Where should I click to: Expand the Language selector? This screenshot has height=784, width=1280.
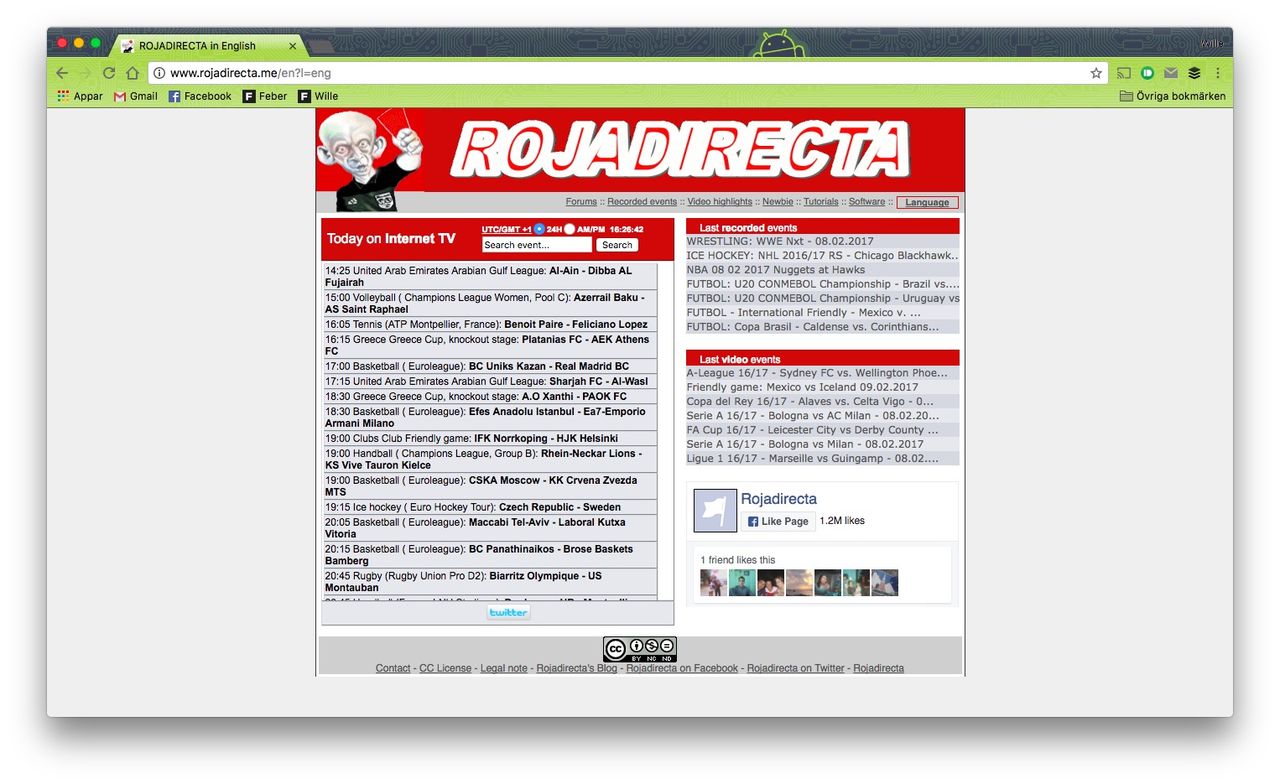click(x=927, y=202)
